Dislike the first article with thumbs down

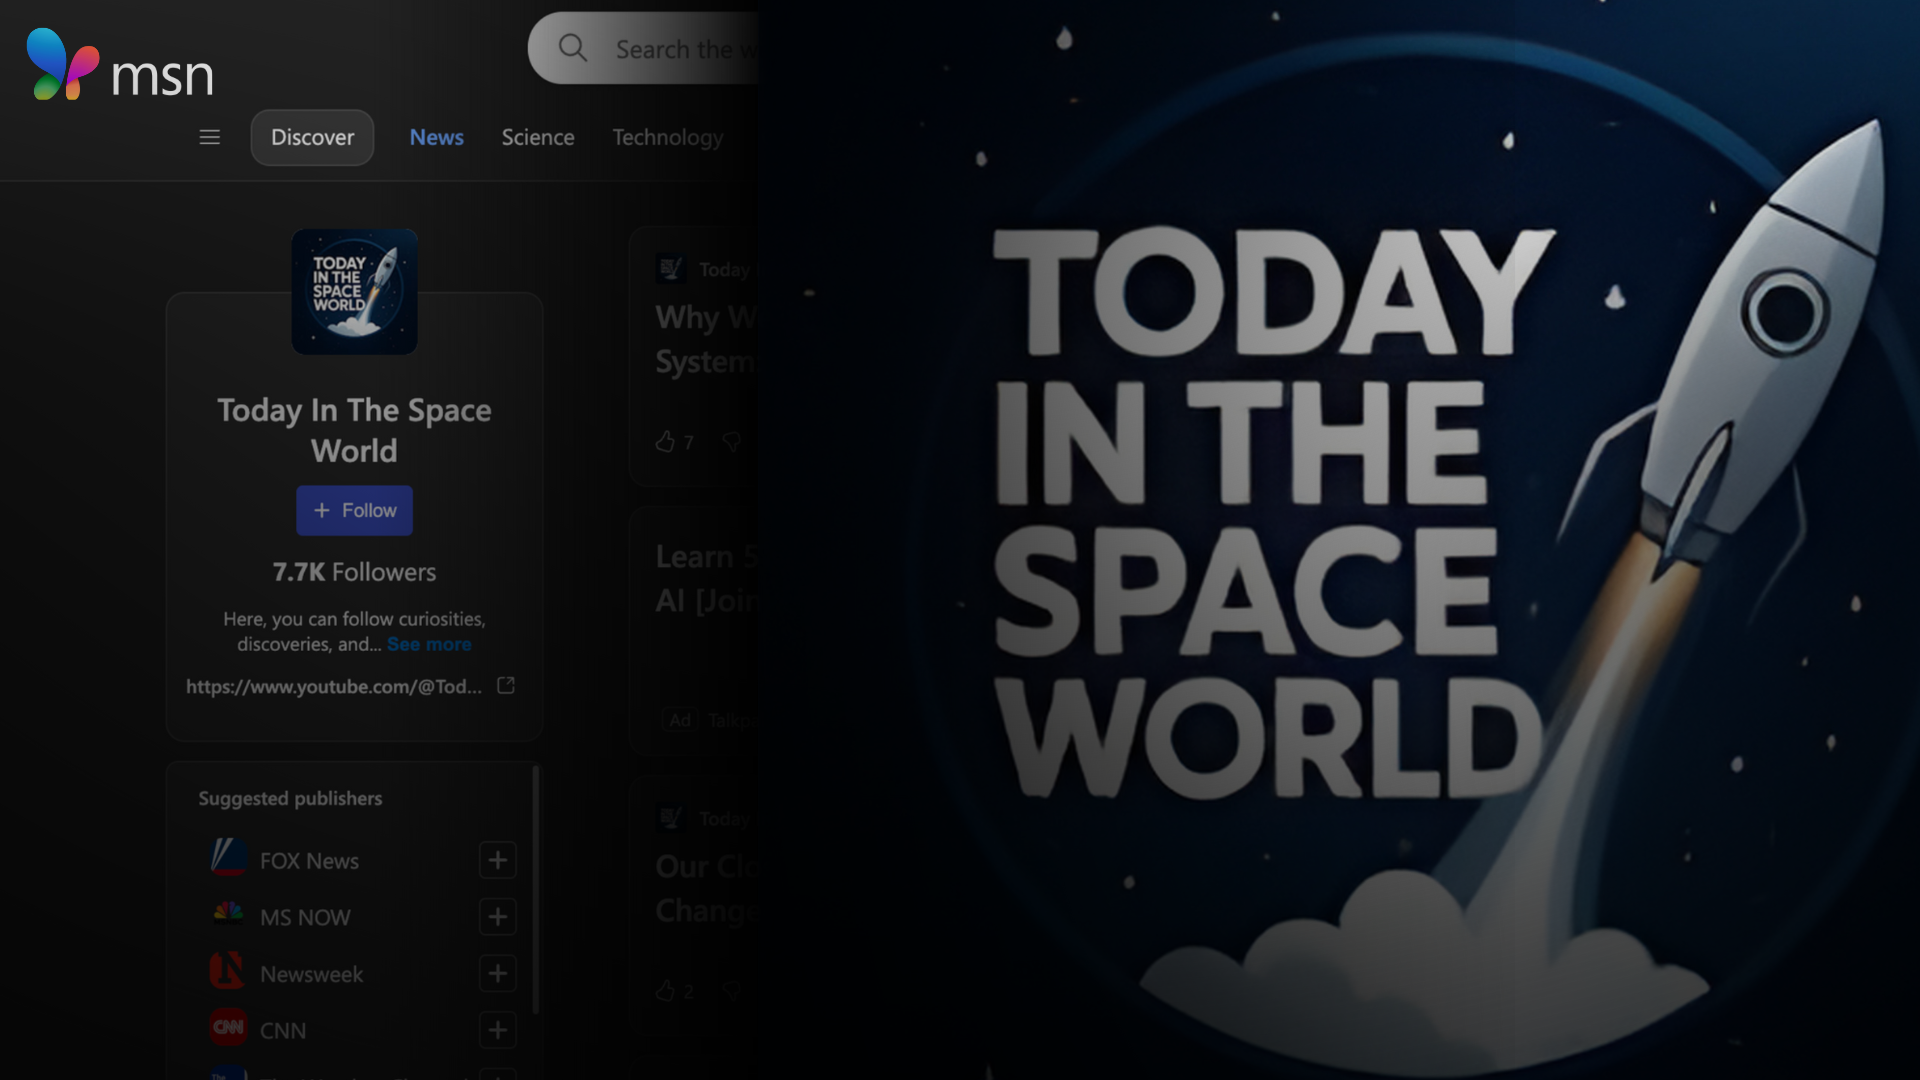pyautogui.click(x=732, y=442)
